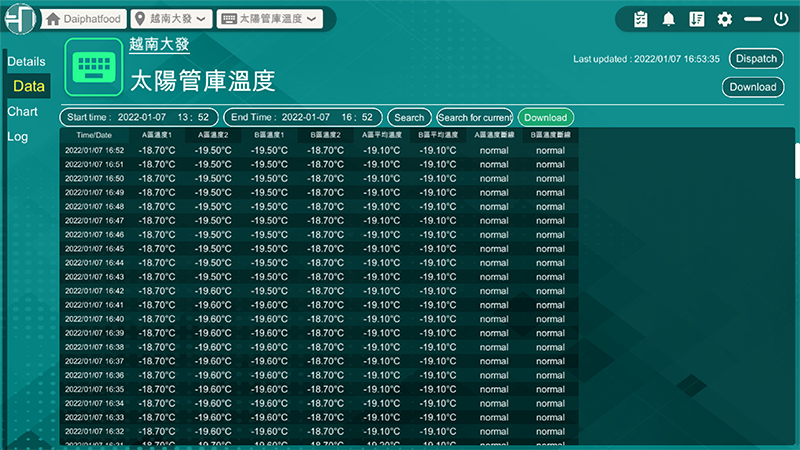Click the green Download button
The height and width of the screenshot is (450, 800).
[545, 118]
